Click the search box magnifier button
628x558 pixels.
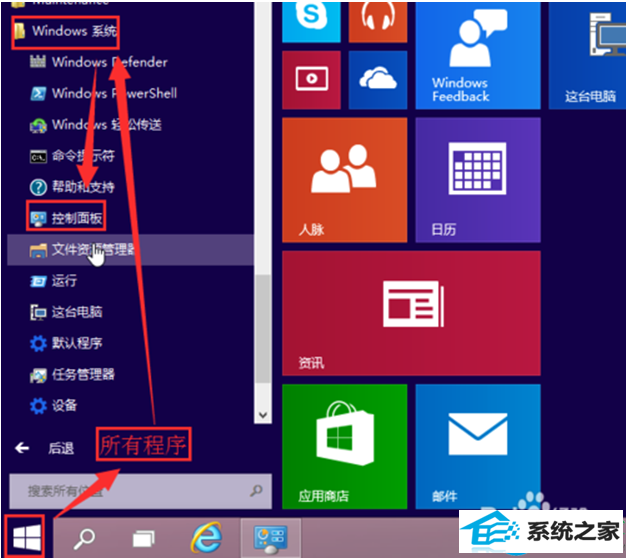tap(256, 490)
